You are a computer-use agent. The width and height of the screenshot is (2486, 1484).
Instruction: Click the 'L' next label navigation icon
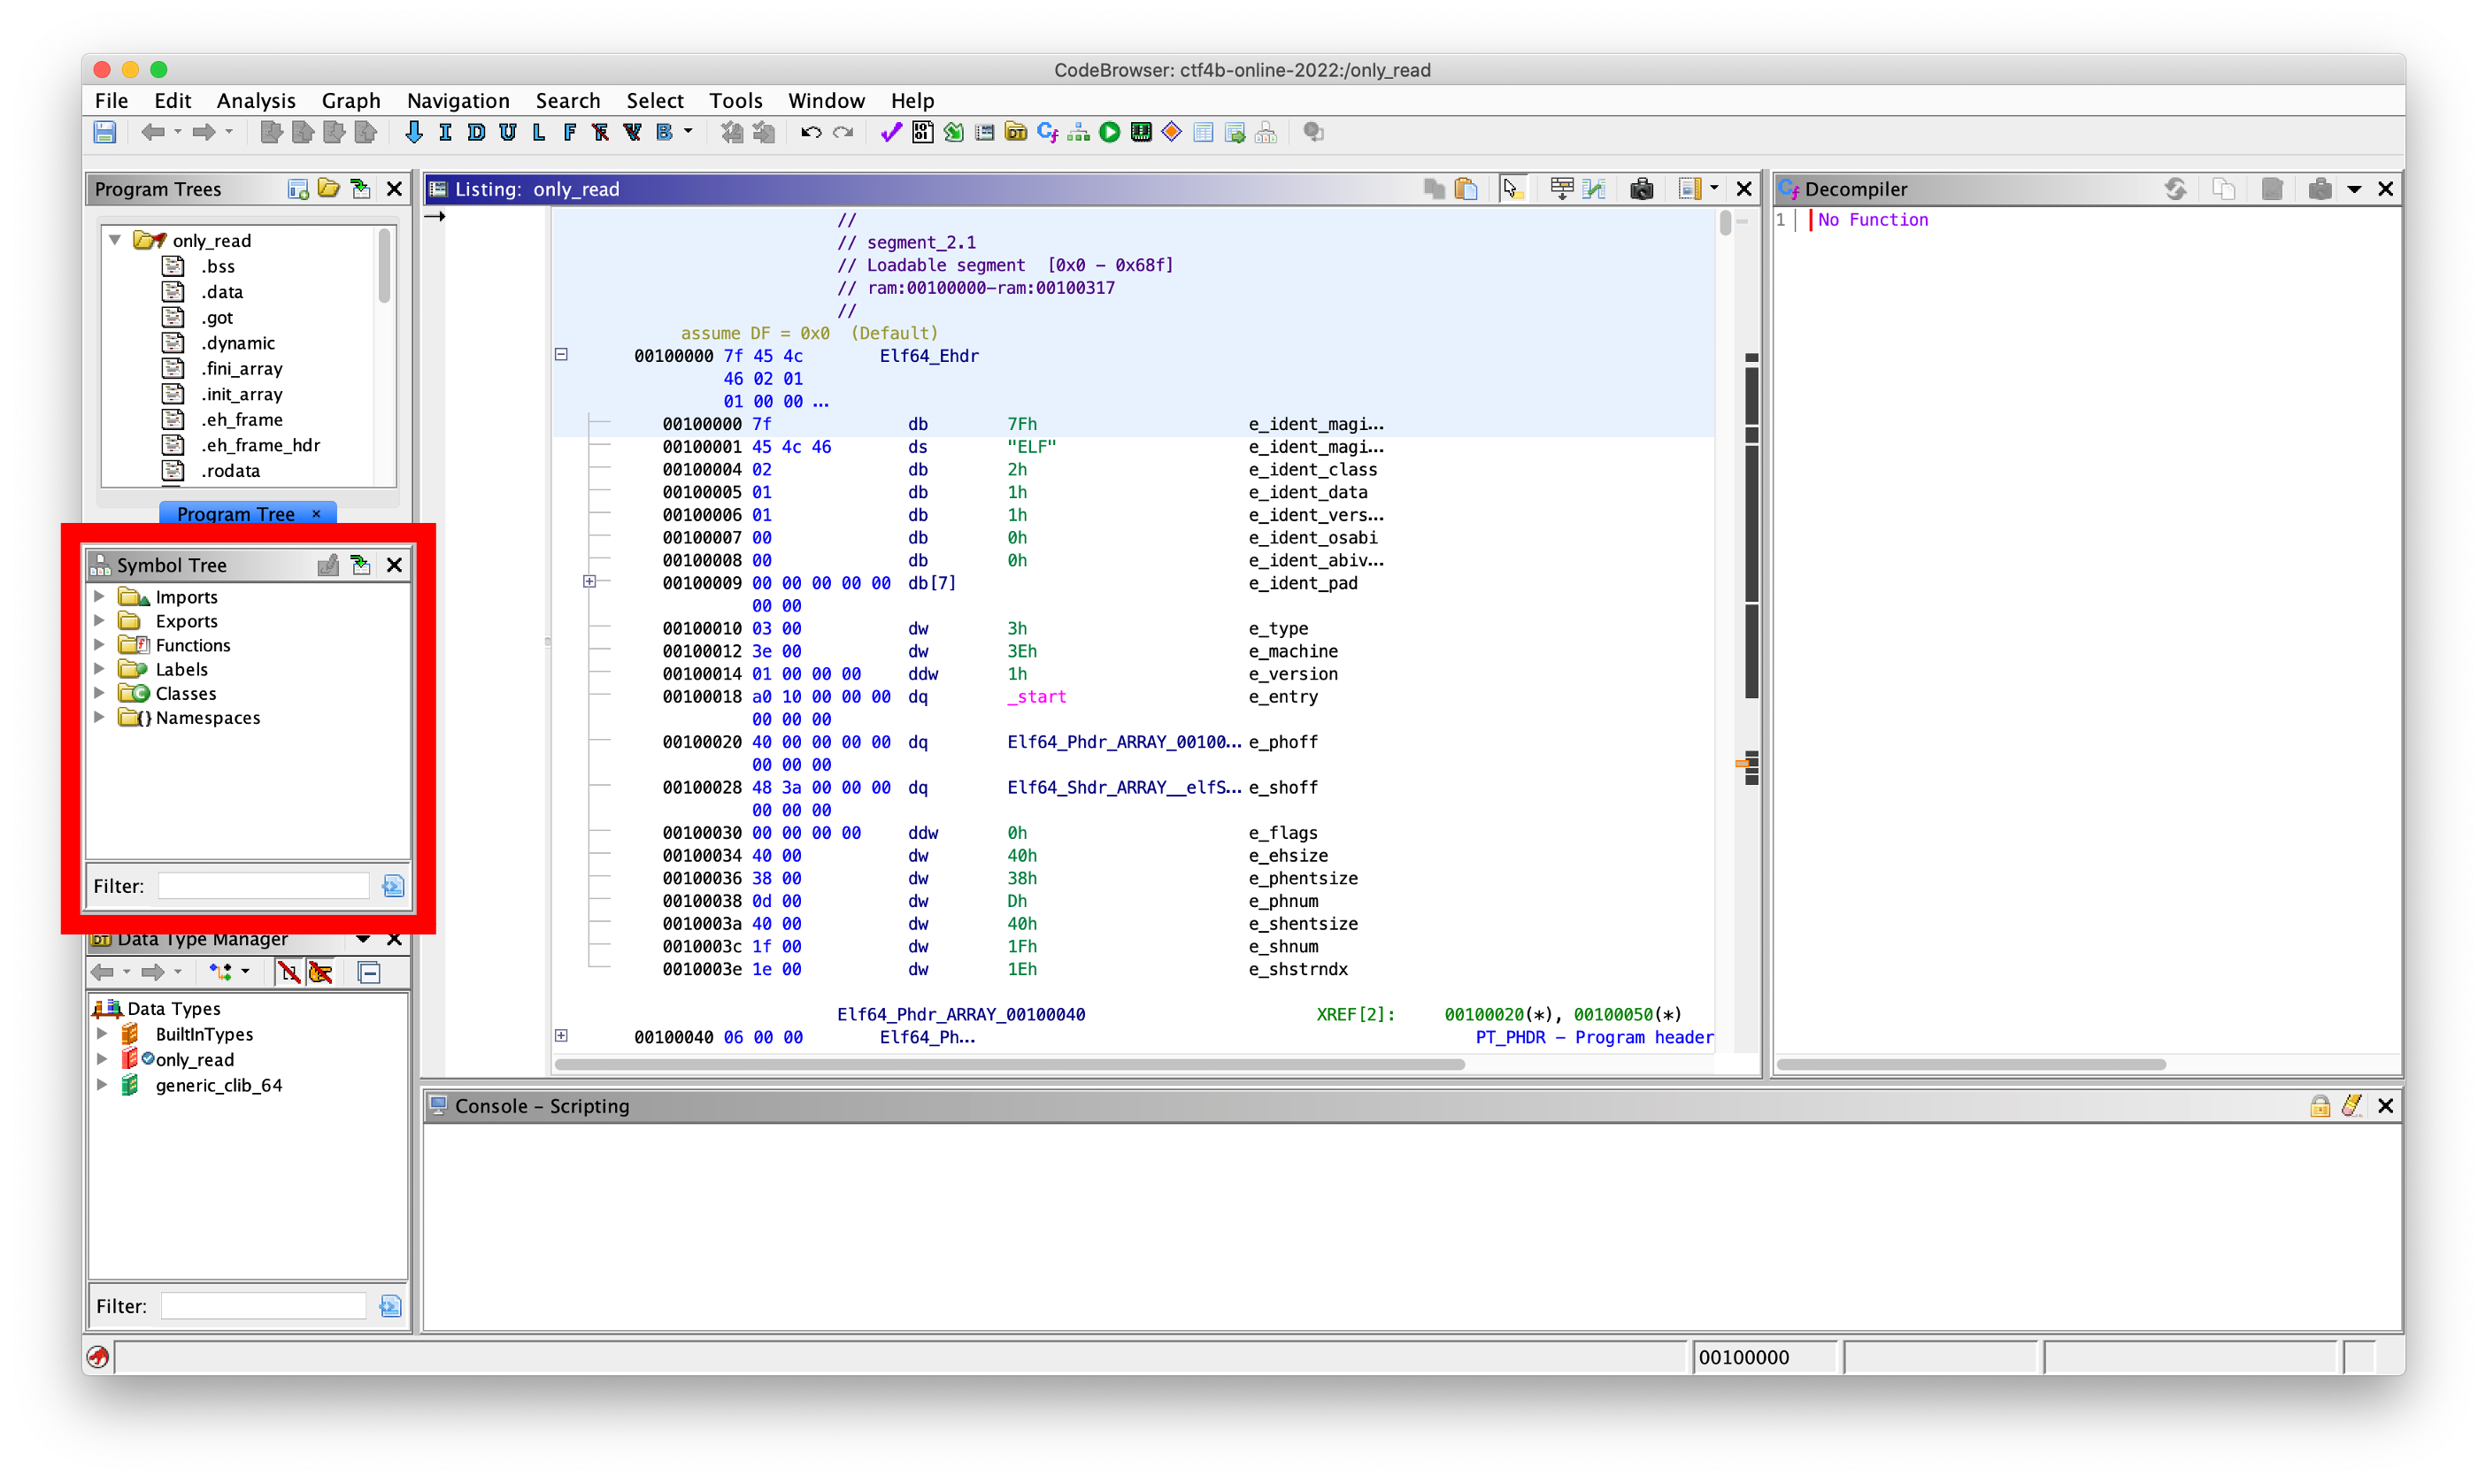pyautogui.click(x=539, y=132)
